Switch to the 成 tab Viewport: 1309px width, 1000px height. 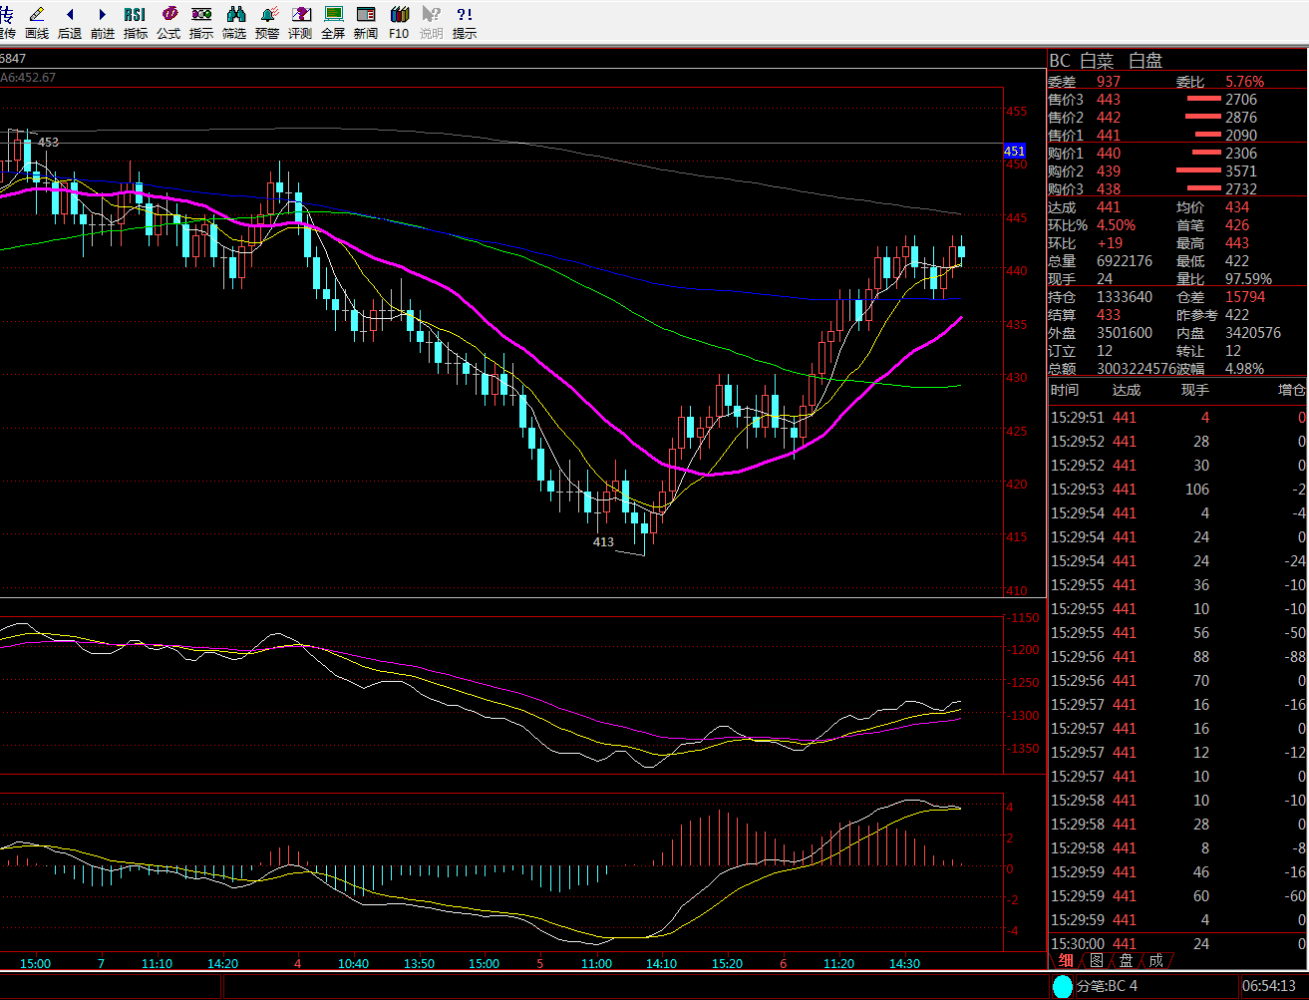coord(1156,961)
